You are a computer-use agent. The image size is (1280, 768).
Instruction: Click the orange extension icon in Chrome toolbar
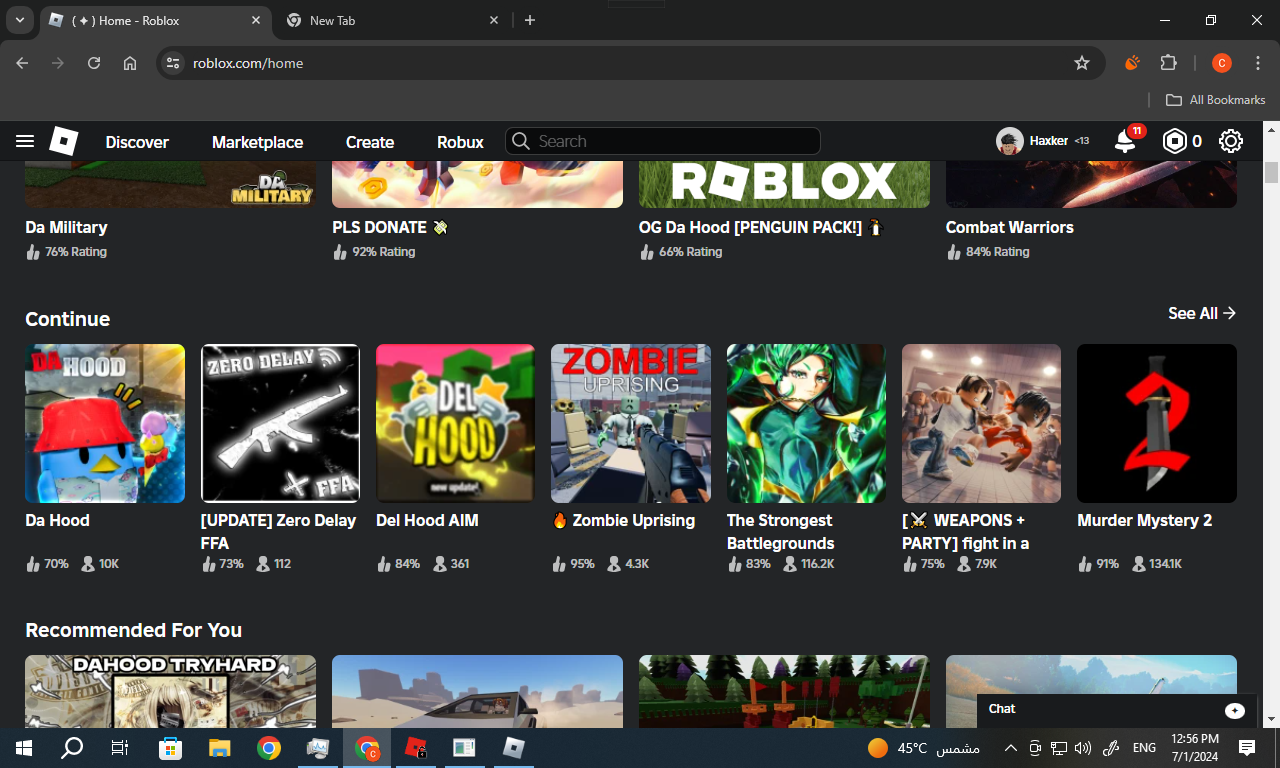(1132, 63)
